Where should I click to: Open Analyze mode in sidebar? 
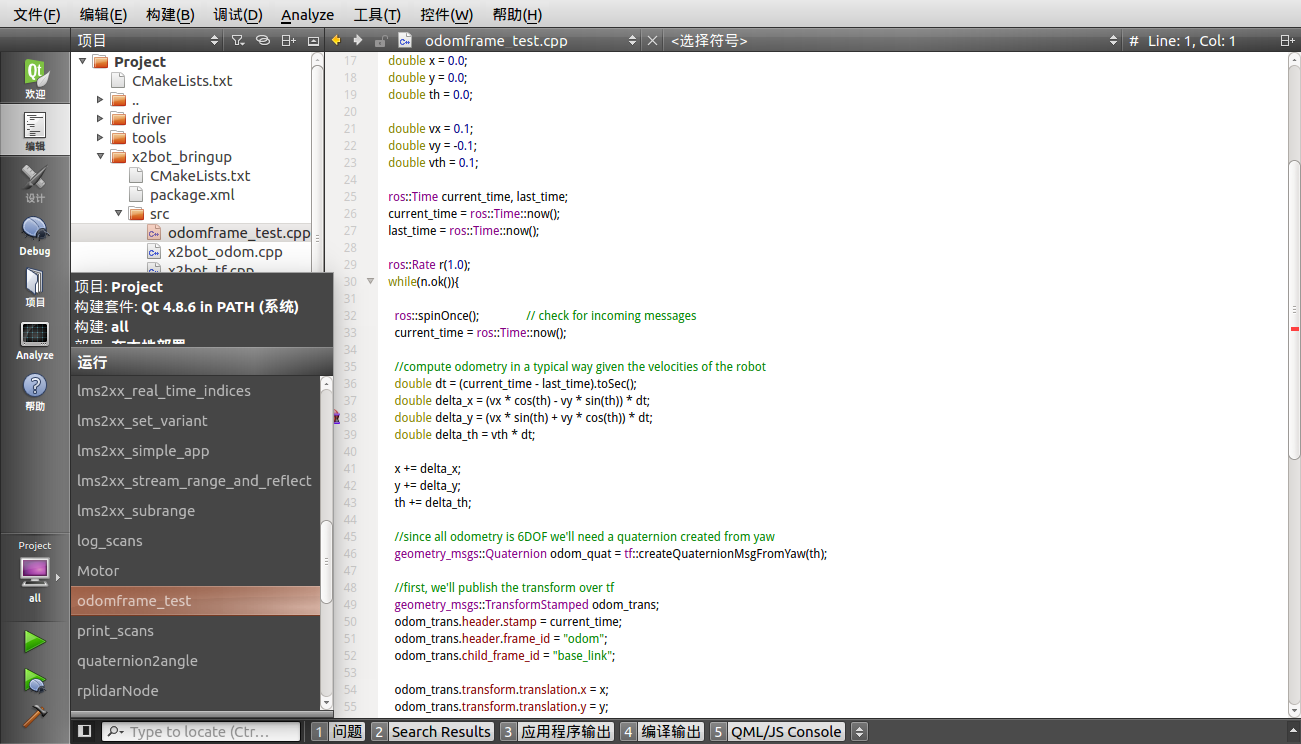pos(35,340)
